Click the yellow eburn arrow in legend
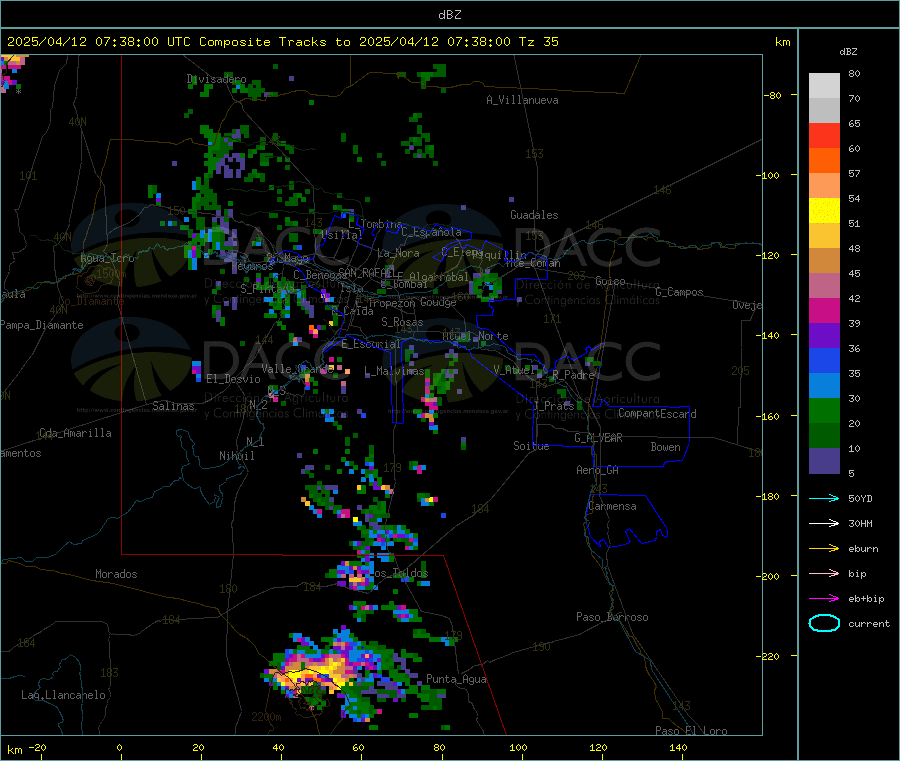 tap(824, 548)
